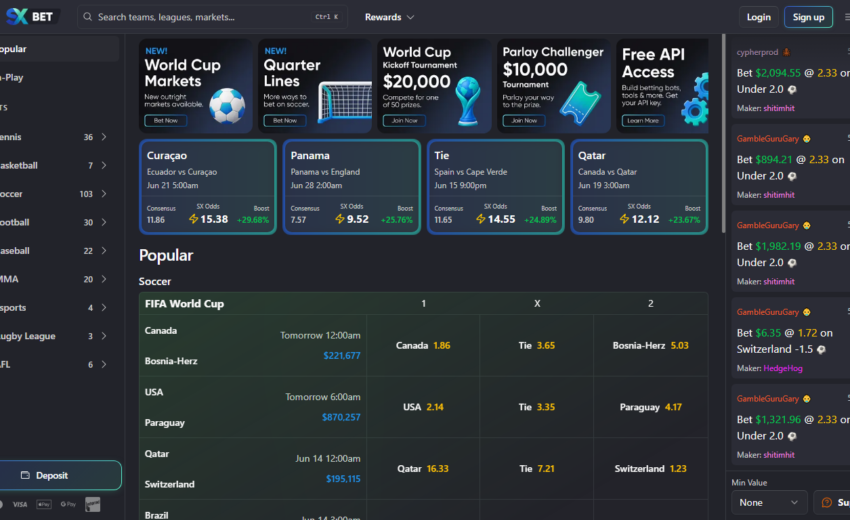Select Switzerland 1.23 odds

(651, 468)
